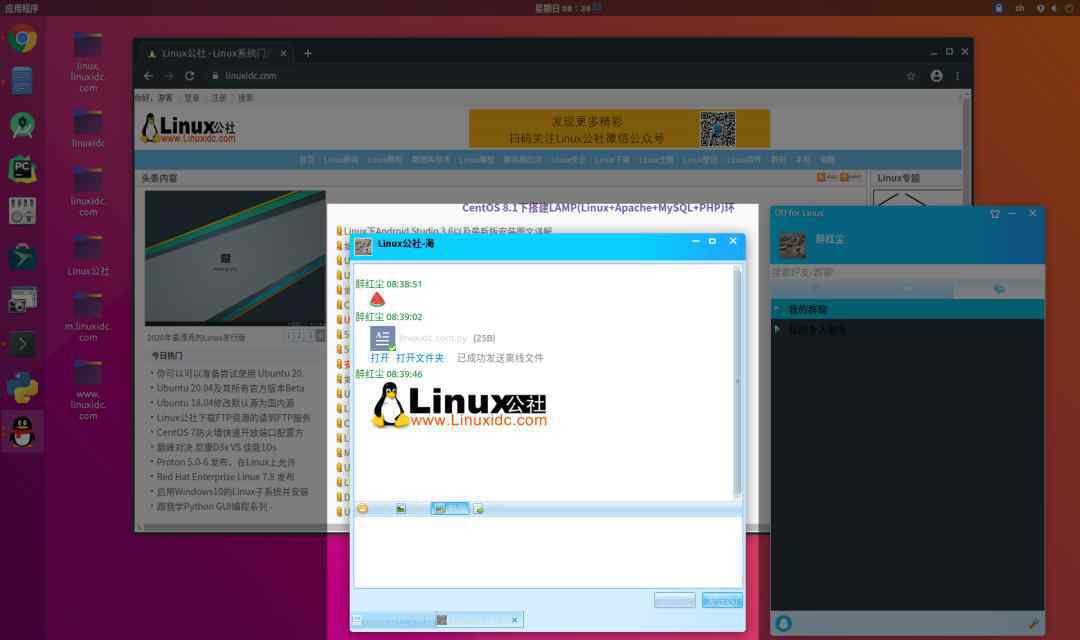Open PyCharm from the dock
Screen dimensions: 1080x640
point(22,169)
